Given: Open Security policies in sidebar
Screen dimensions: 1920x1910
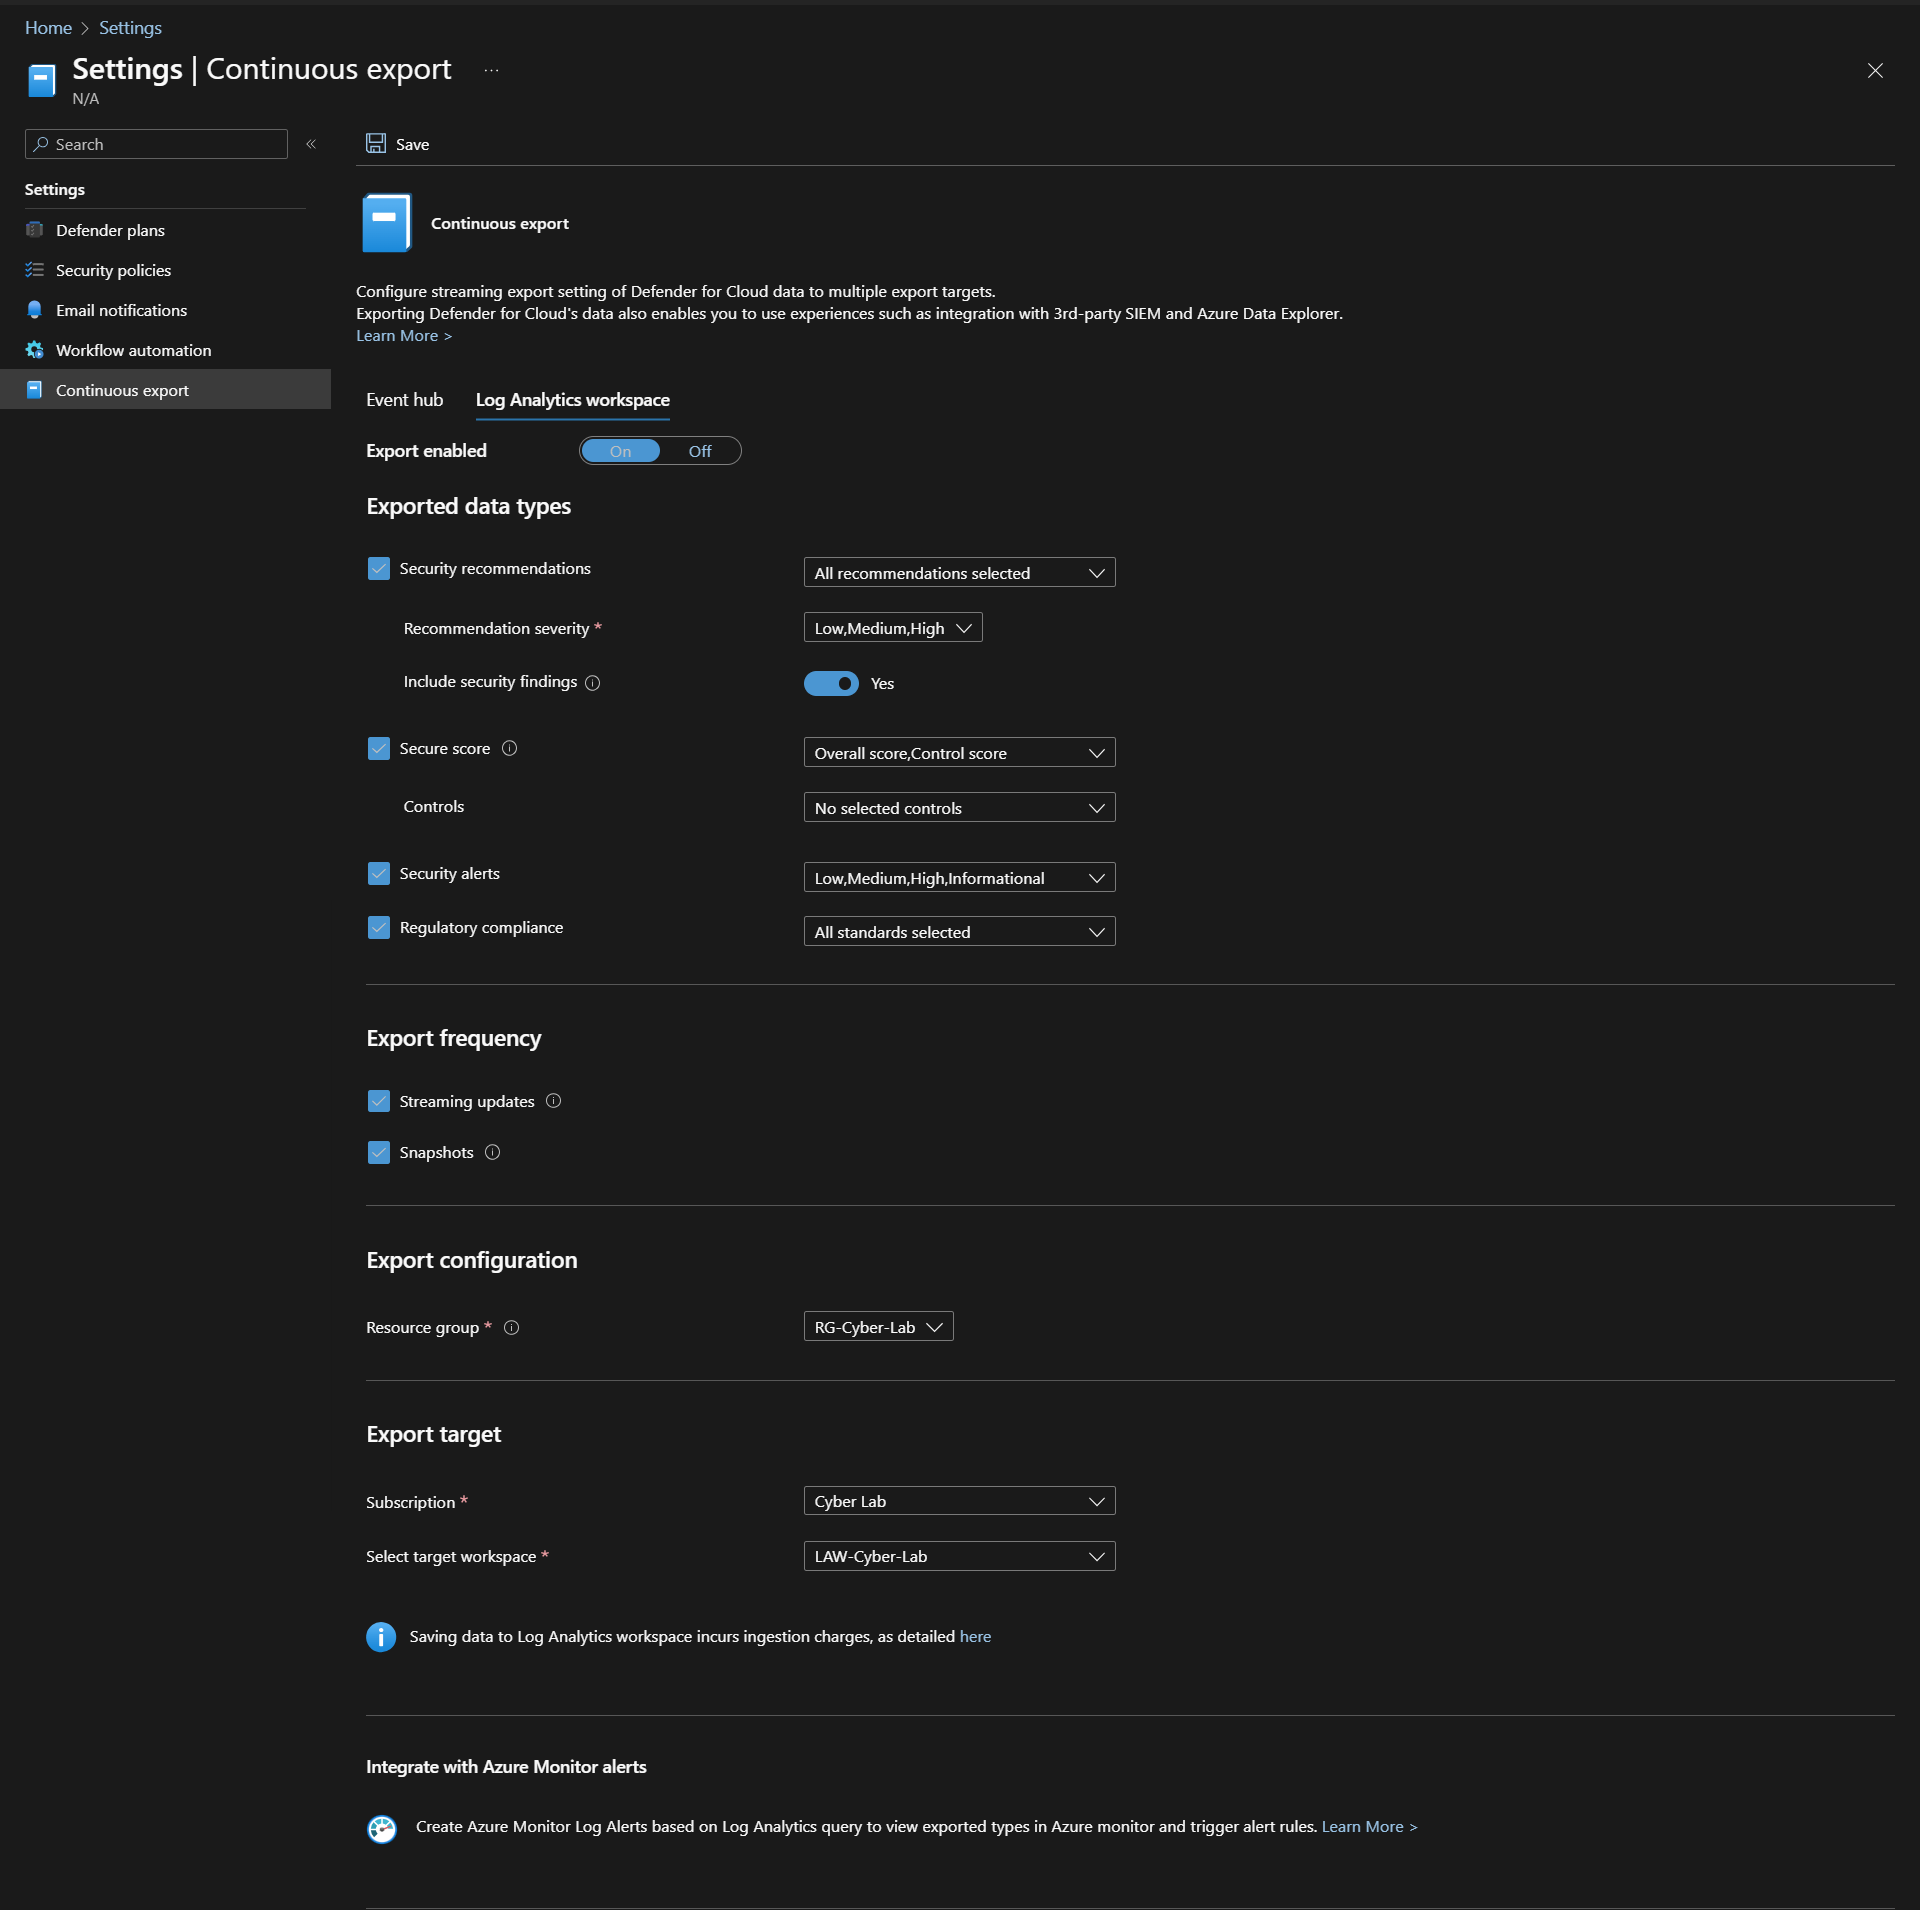Looking at the screenshot, I should pyautogui.click(x=165, y=270).
